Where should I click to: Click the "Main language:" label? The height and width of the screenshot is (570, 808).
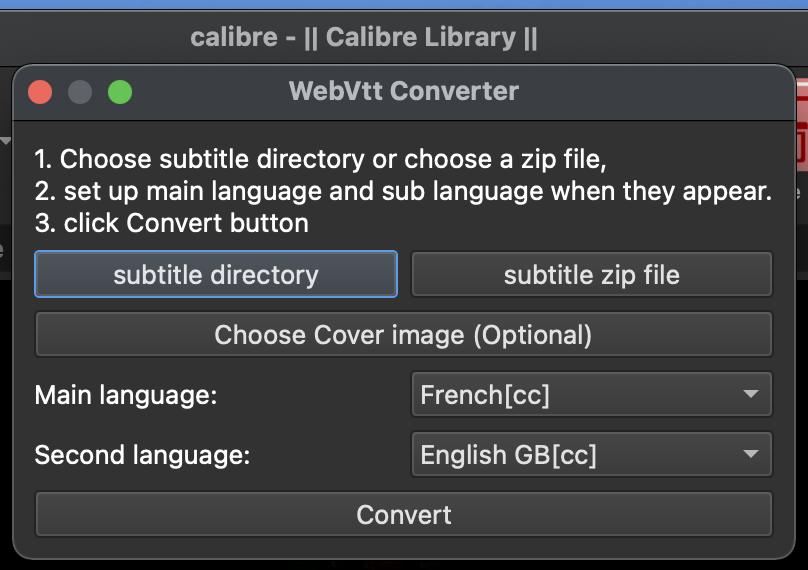coord(126,395)
